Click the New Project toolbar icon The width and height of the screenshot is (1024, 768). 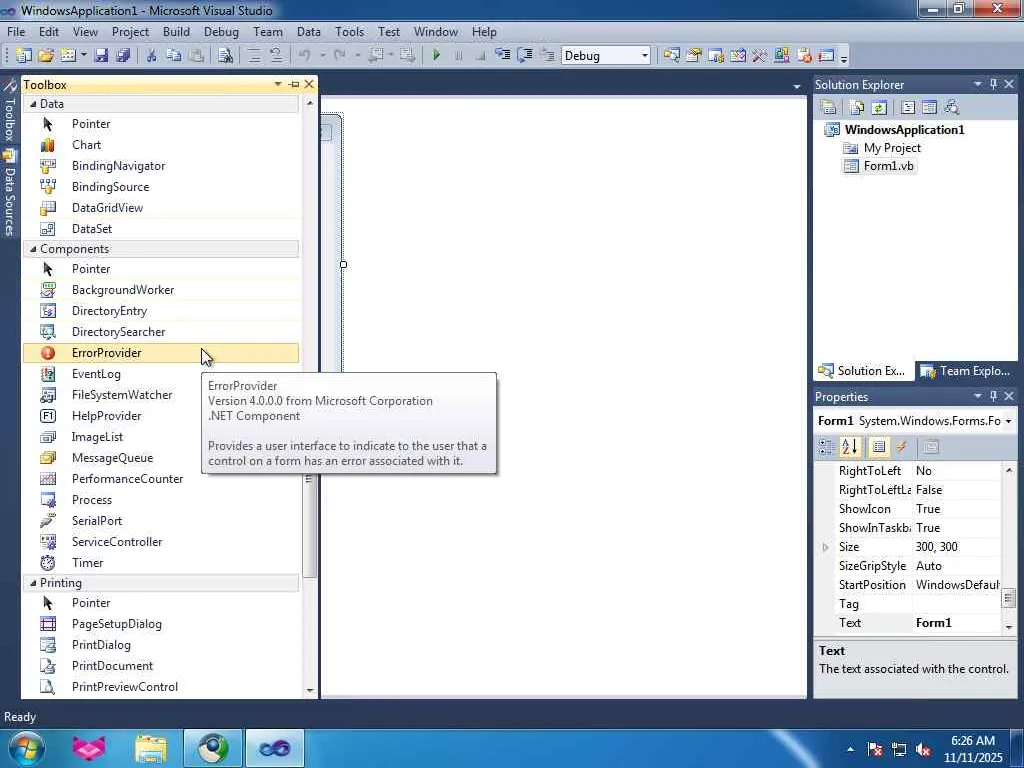click(x=24, y=56)
